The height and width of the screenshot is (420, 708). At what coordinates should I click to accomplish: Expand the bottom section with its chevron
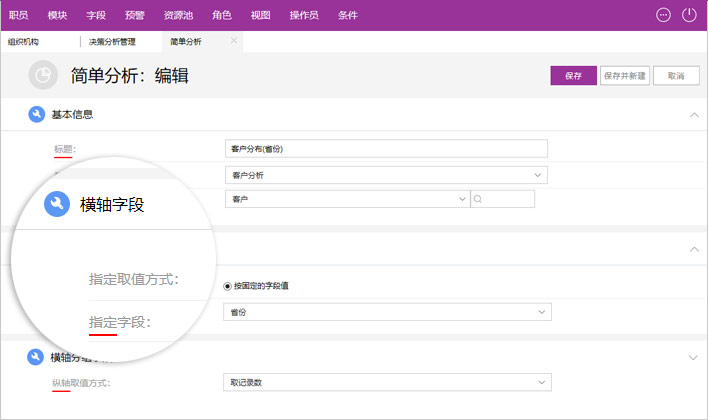click(x=694, y=357)
